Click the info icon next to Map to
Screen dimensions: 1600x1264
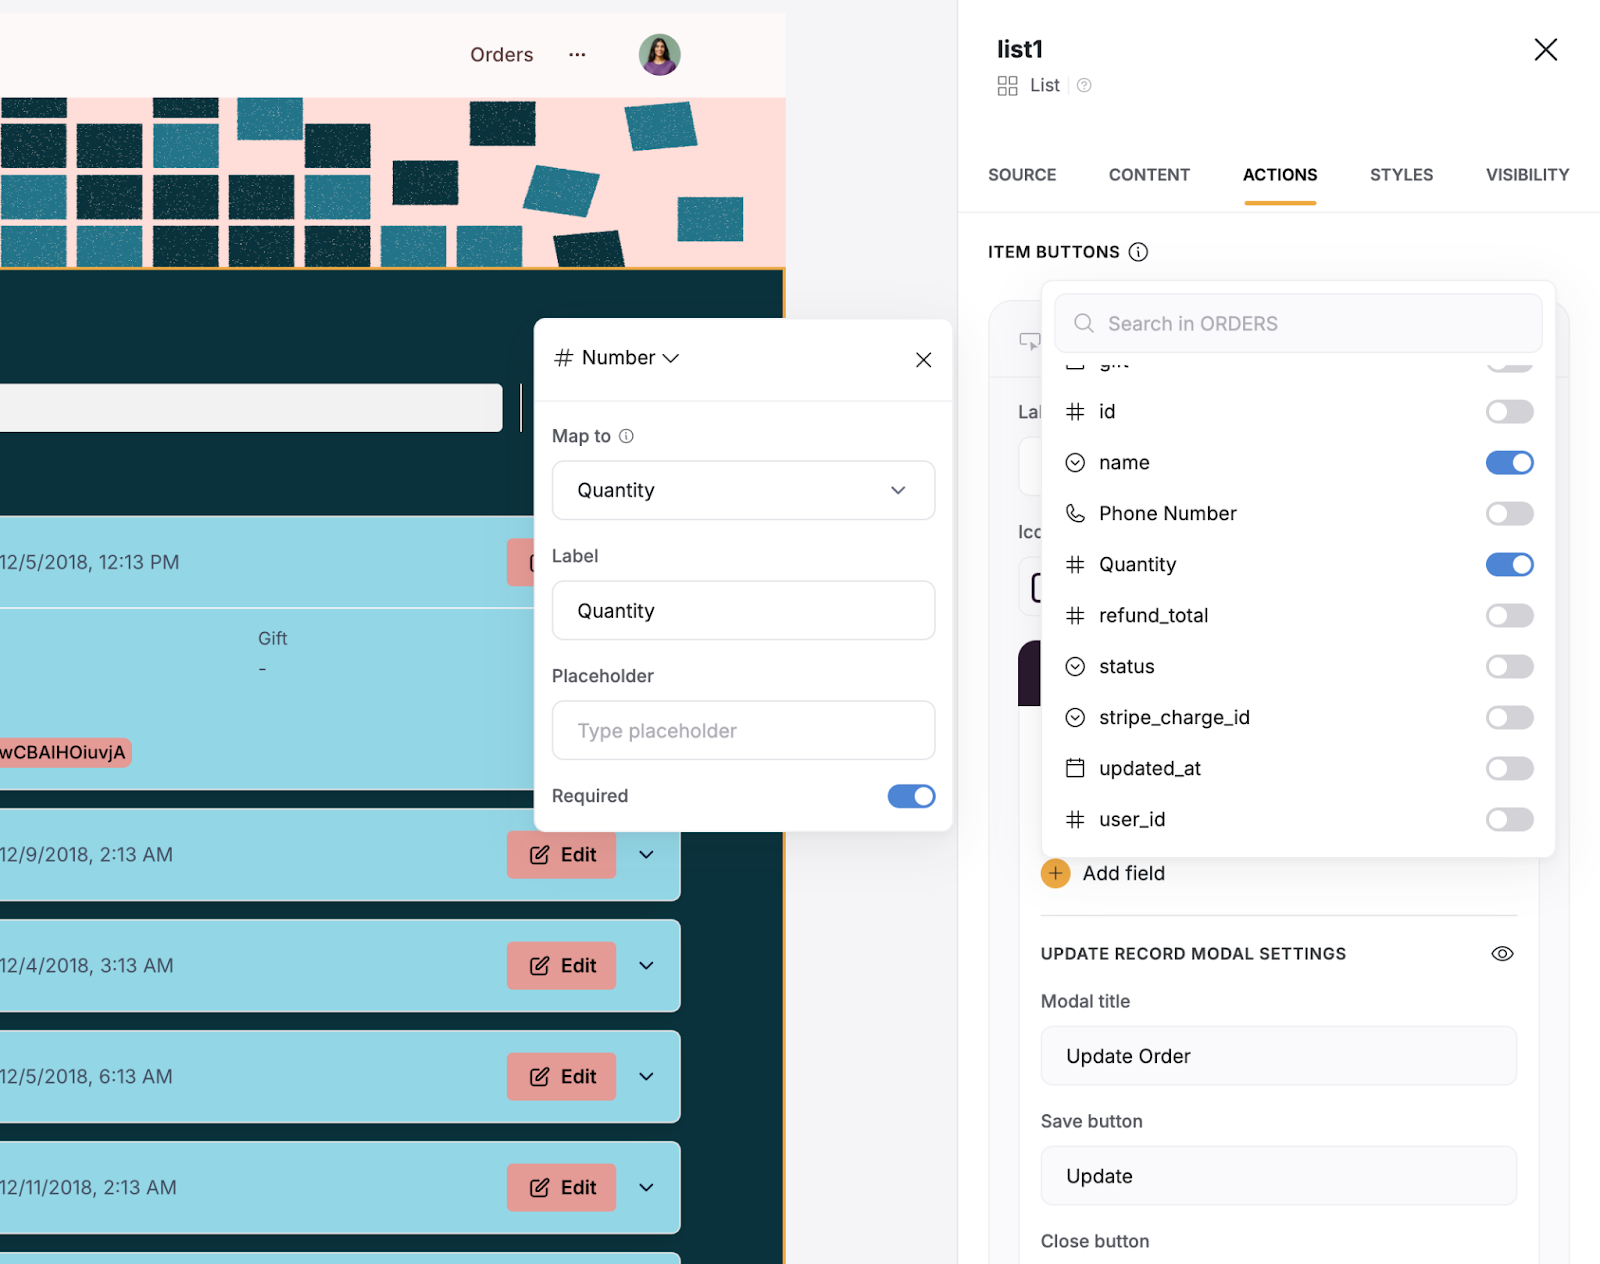pyautogui.click(x=626, y=436)
